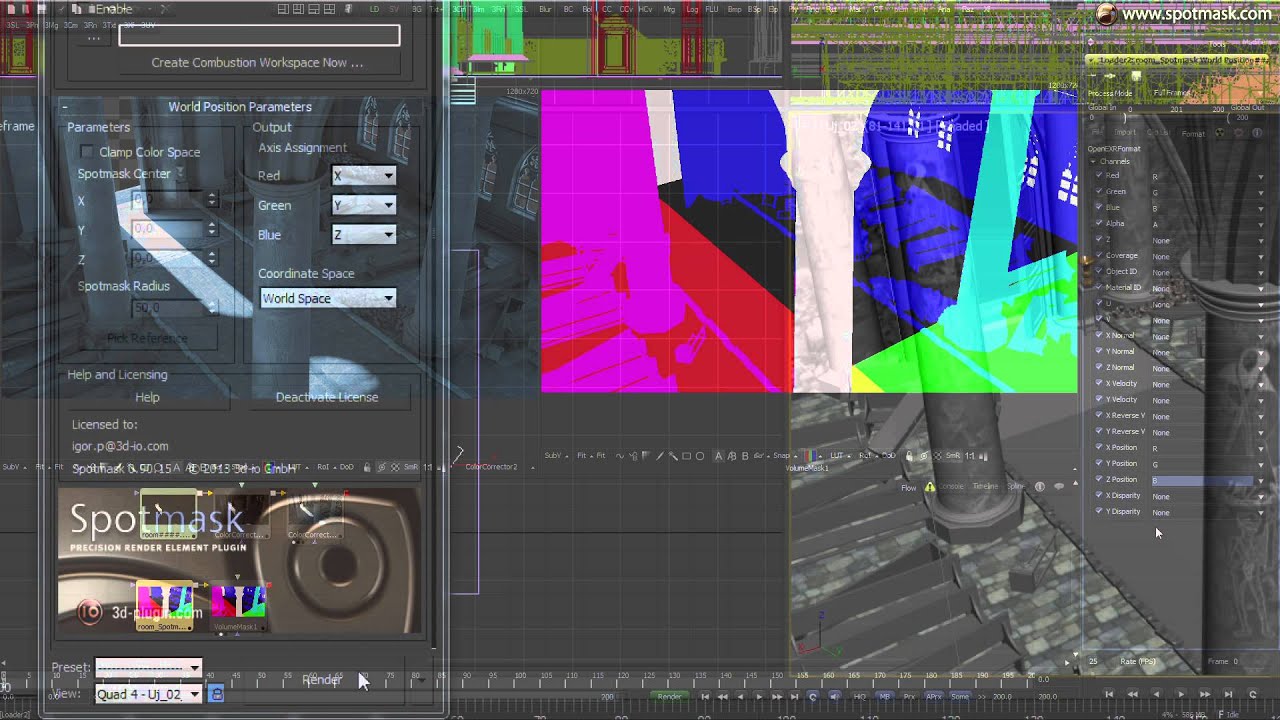
Task: Toggle the Z Position channel checkbox
Action: (x=1099, y=480)
